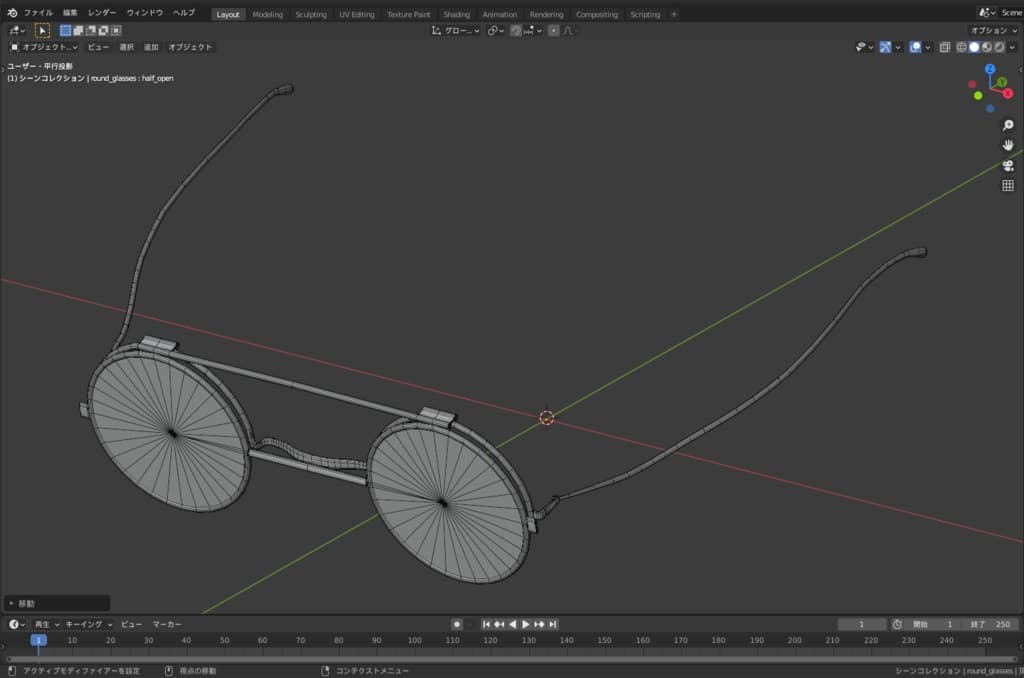Open the shading options dropdown arrow
Viewport: 1024px width, 678px height.
(1012, 47)
